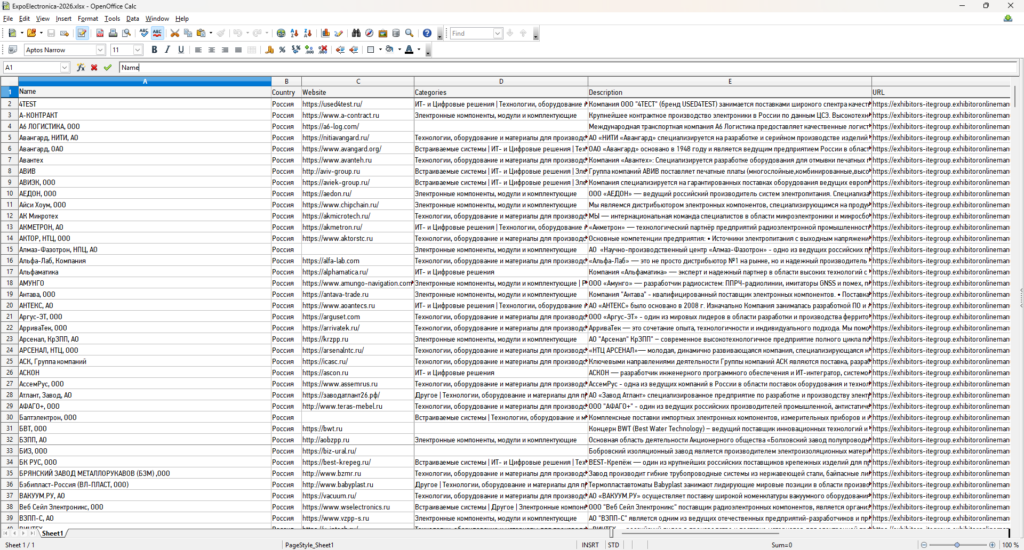Click the Function Wizard icon
Viewport: 1024px width, 550px height.
[81, 67]
